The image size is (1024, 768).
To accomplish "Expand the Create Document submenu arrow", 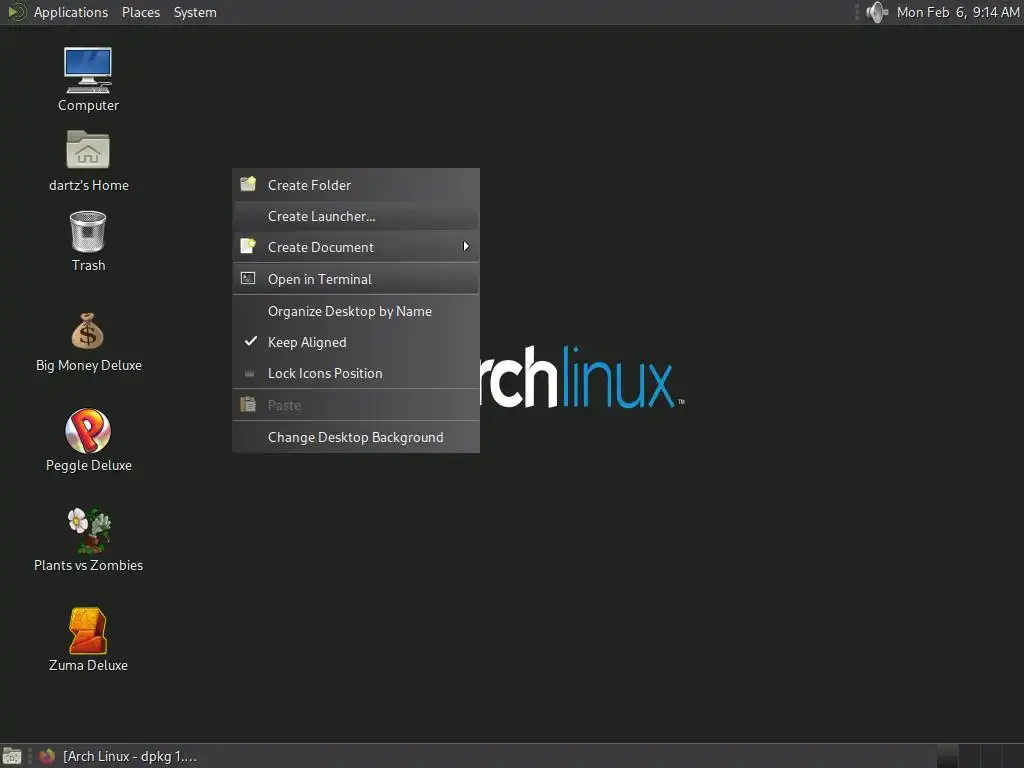I will click(466, 246).
